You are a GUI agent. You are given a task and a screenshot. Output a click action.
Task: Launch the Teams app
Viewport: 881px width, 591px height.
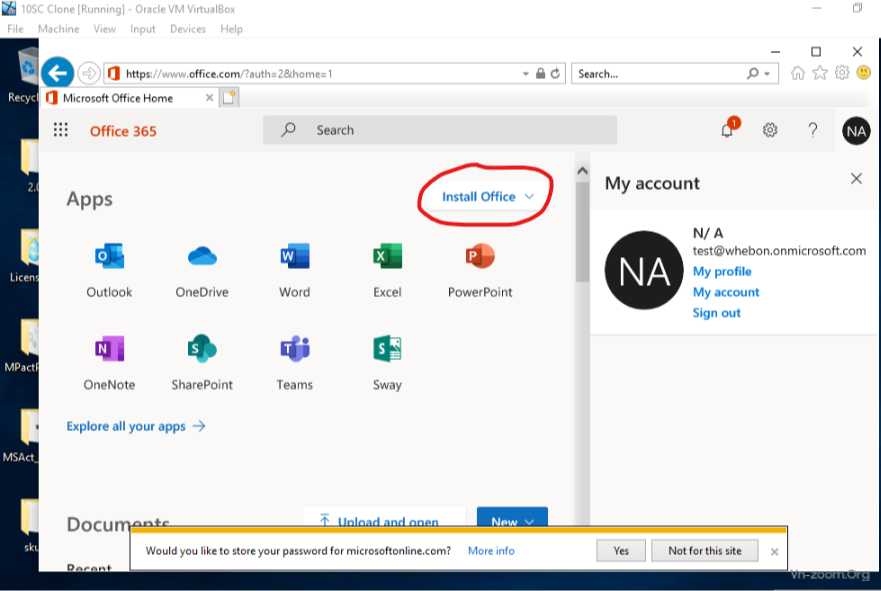pyautogui.click(x=294, y=350)
